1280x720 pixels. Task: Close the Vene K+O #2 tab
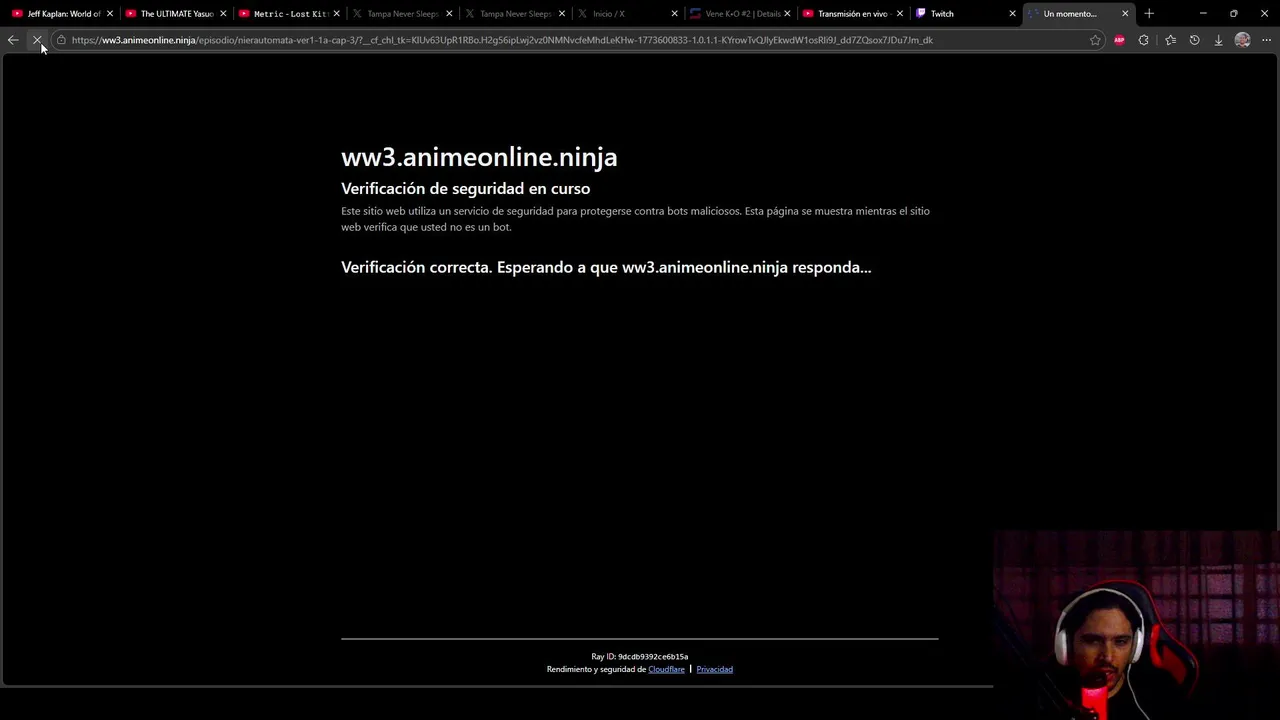pos(788,14)
